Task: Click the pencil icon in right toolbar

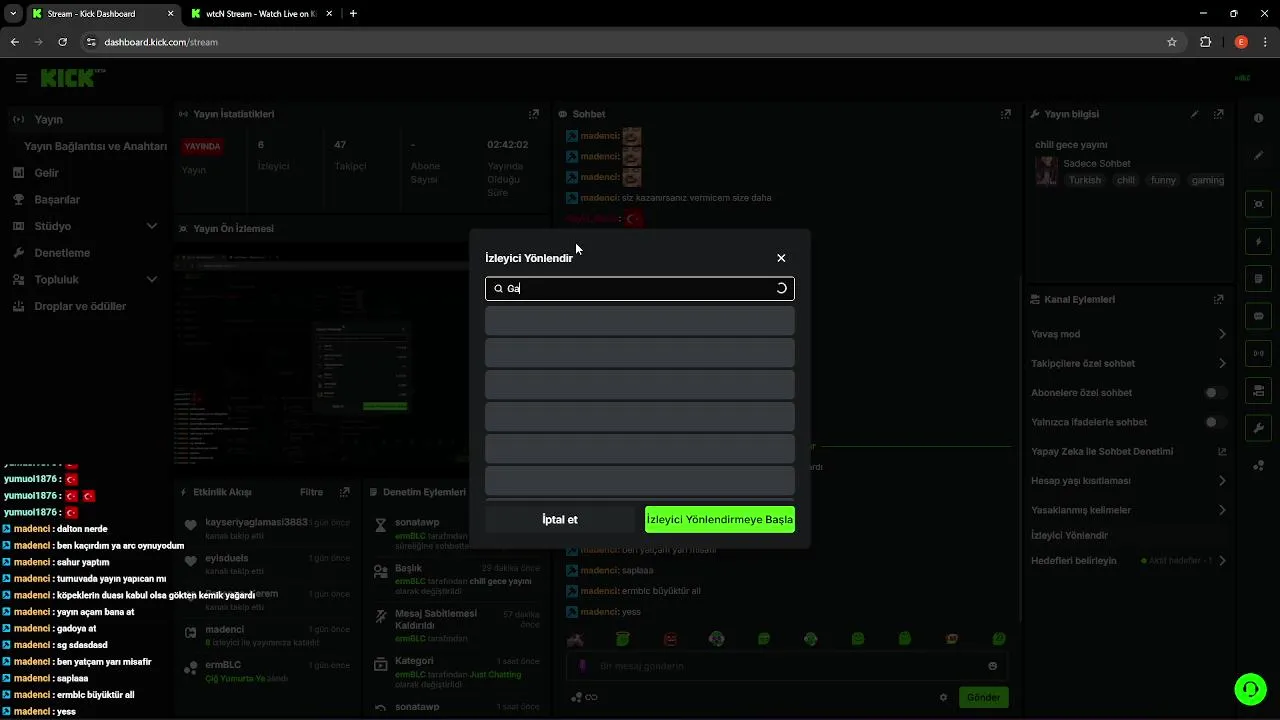Action: point(1258,155)
